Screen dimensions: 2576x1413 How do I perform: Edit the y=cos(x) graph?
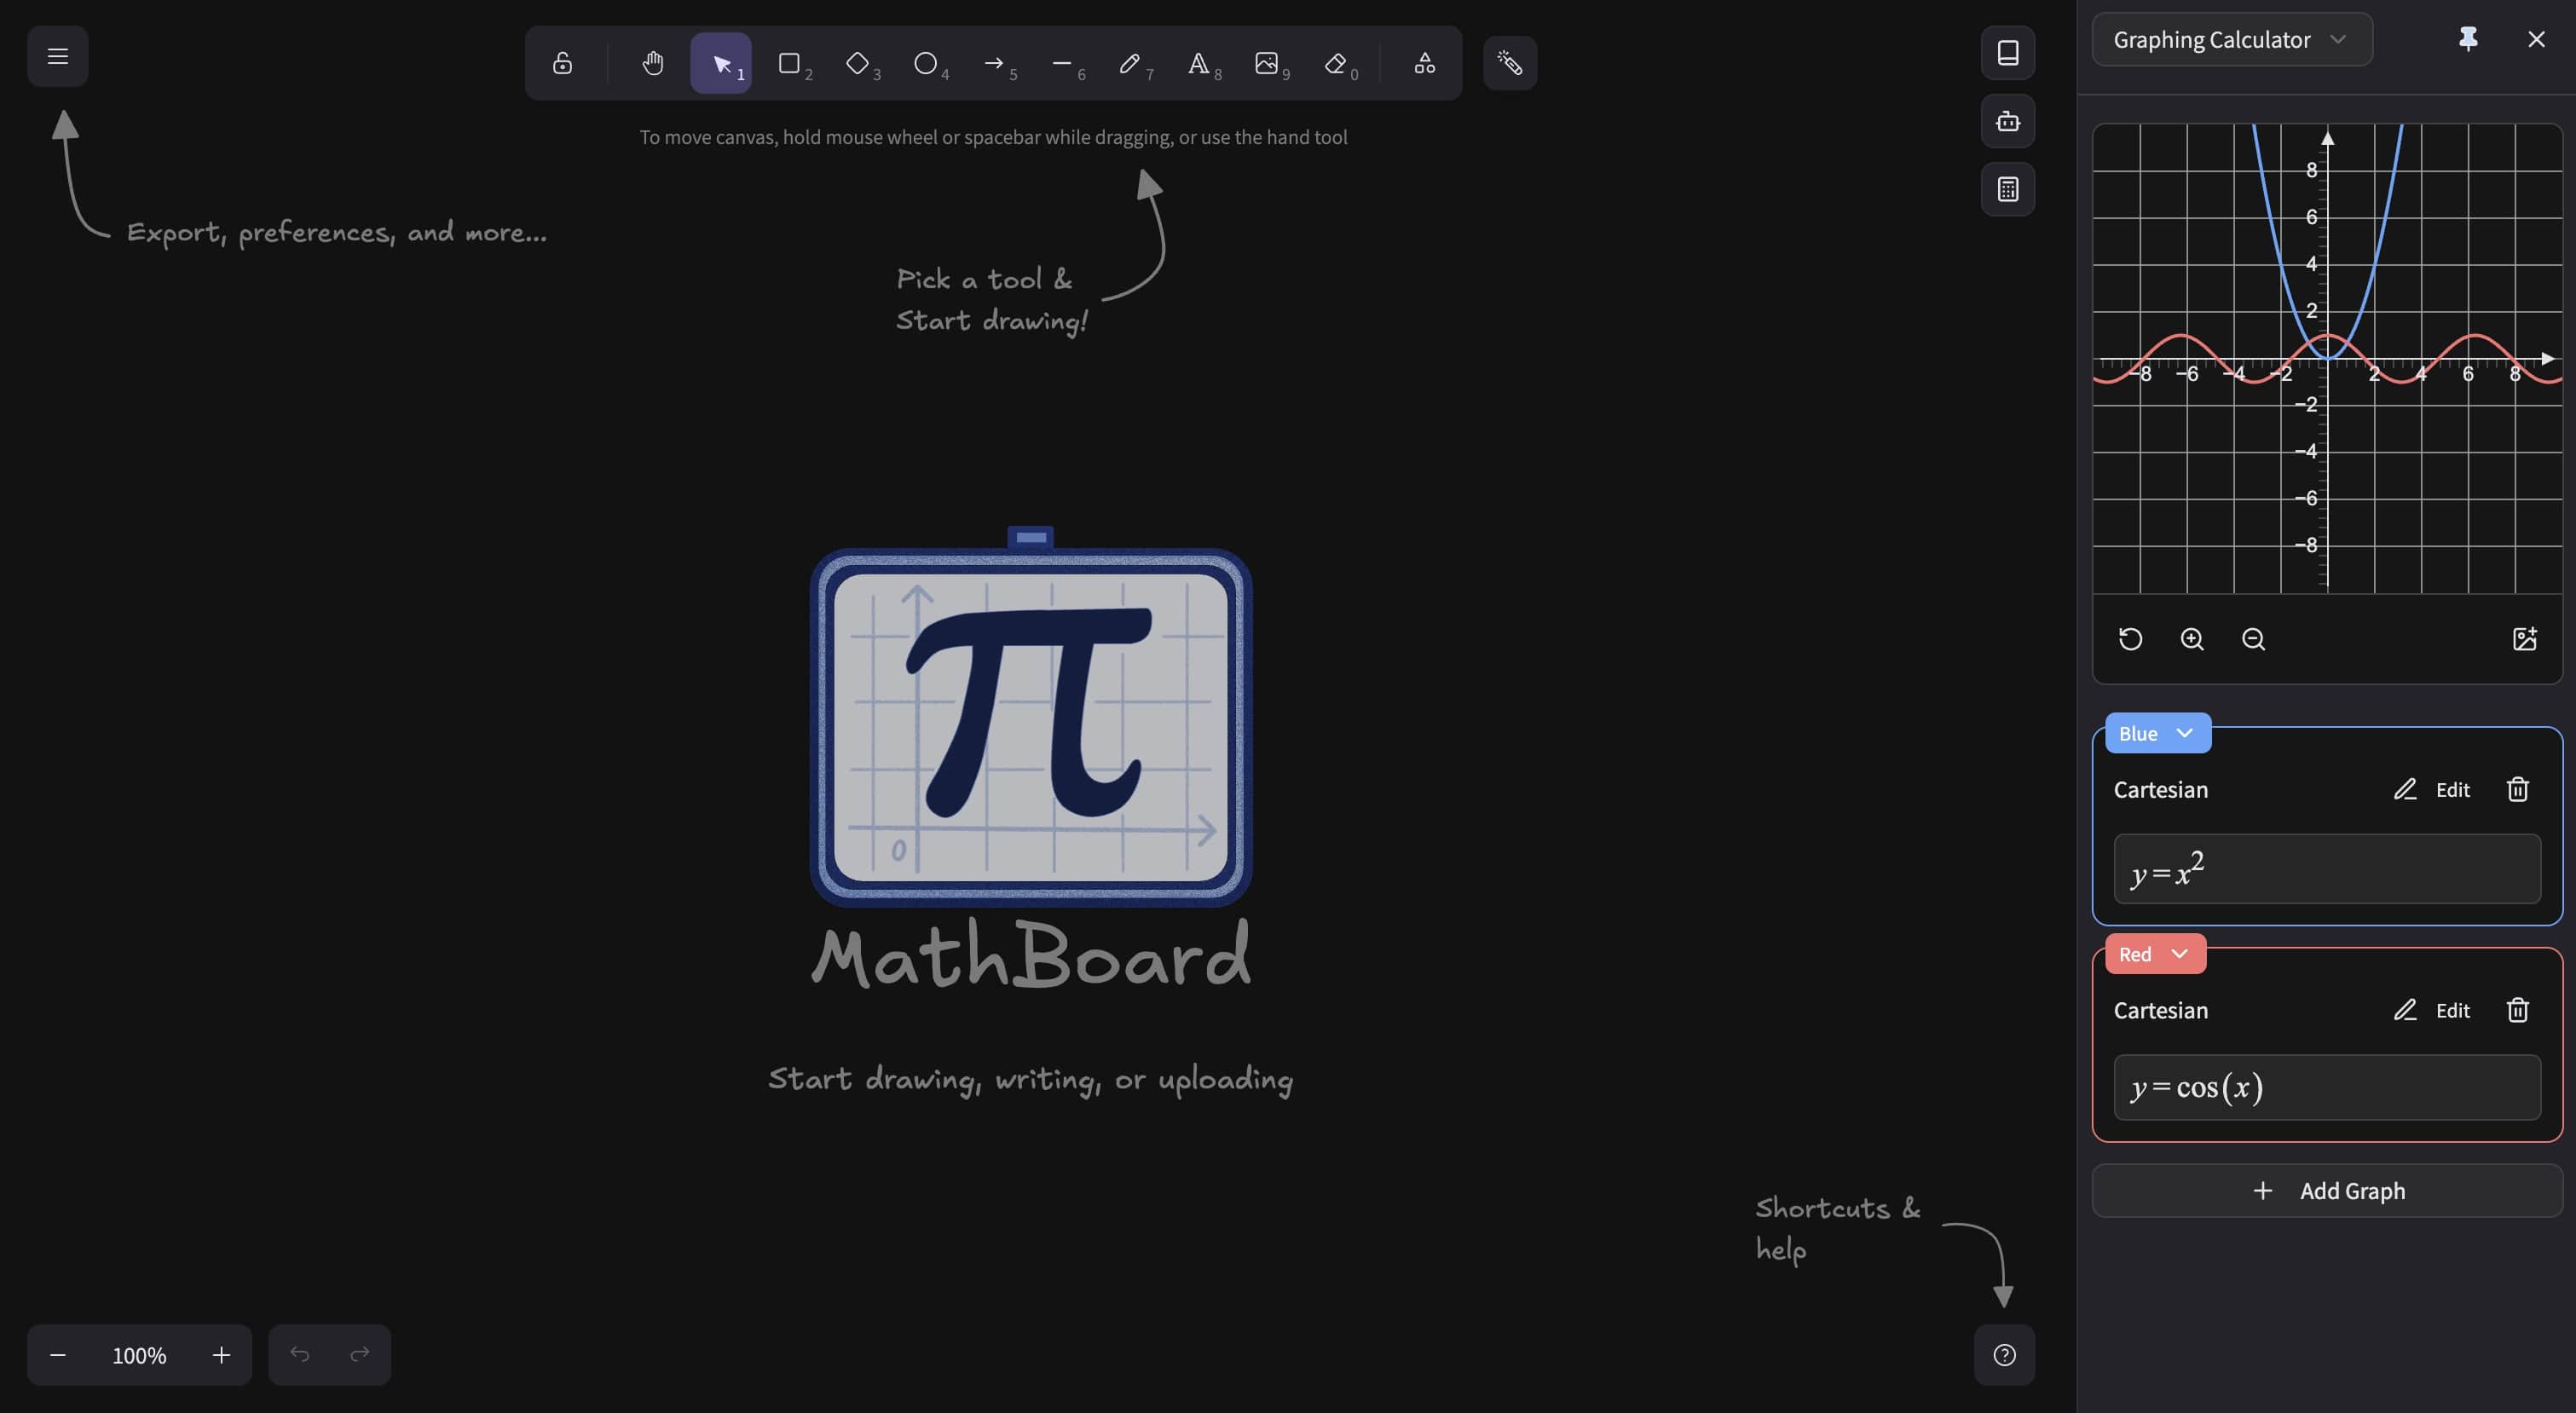pyautogui.click(x=2432, y=1010)
